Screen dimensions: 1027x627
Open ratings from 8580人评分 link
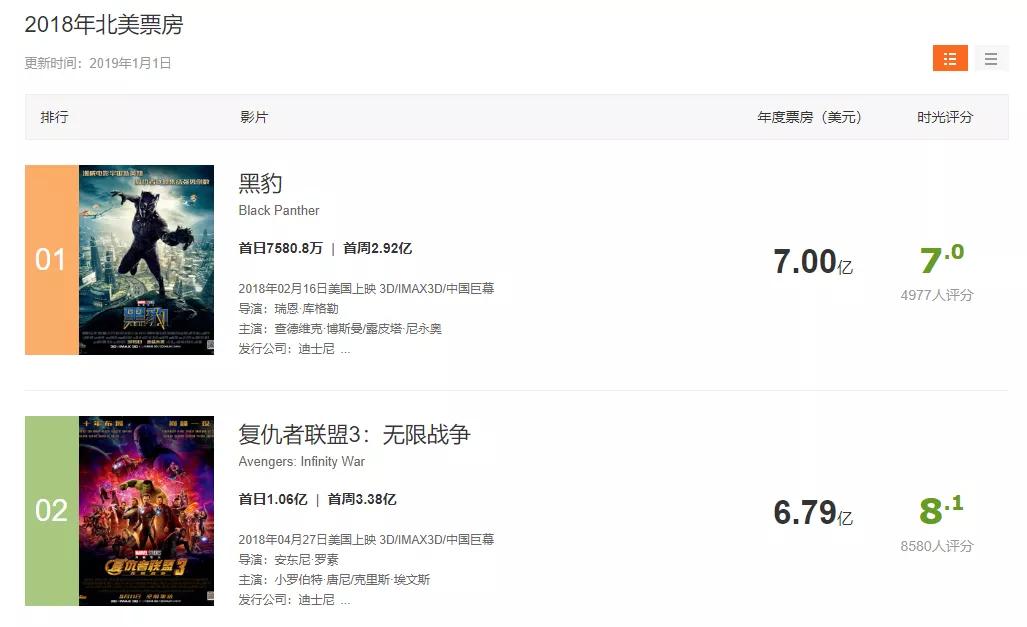[x=936, y=548]
